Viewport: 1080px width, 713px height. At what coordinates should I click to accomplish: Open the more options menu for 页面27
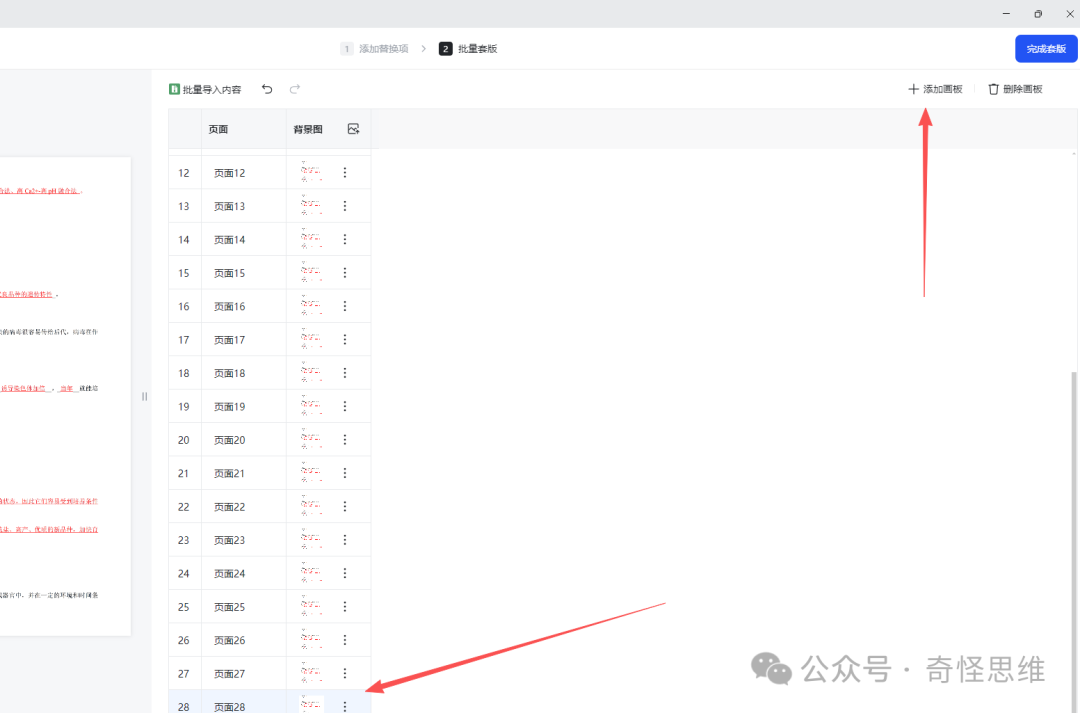pos(345,674)
